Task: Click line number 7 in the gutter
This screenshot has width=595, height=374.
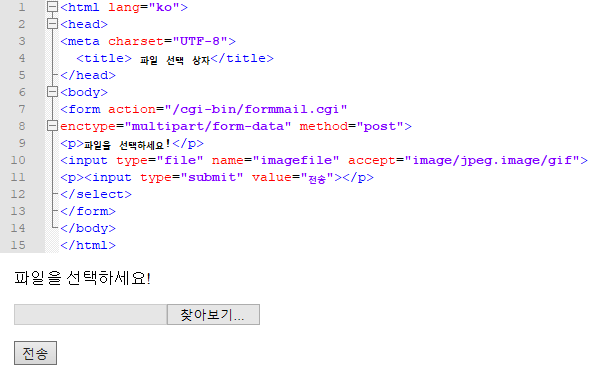Action: [x=22, y=109]
